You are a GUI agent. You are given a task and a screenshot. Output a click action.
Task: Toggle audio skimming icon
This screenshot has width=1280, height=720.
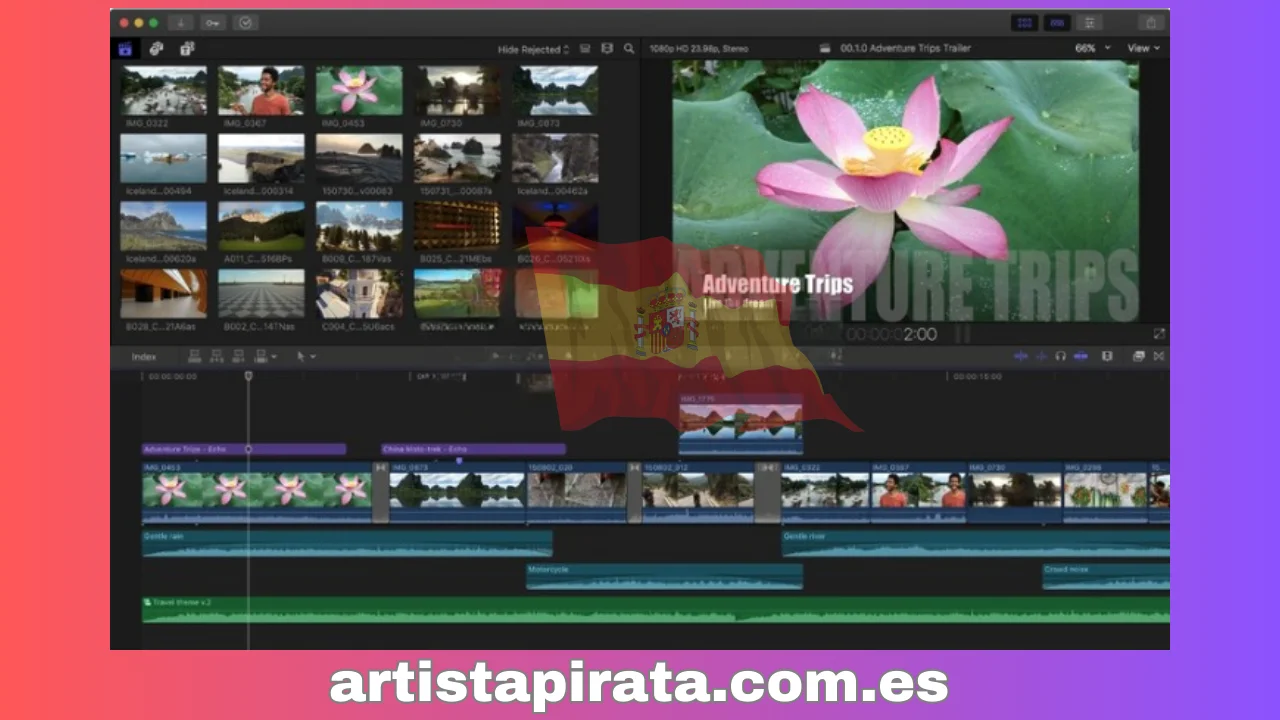1041,356
